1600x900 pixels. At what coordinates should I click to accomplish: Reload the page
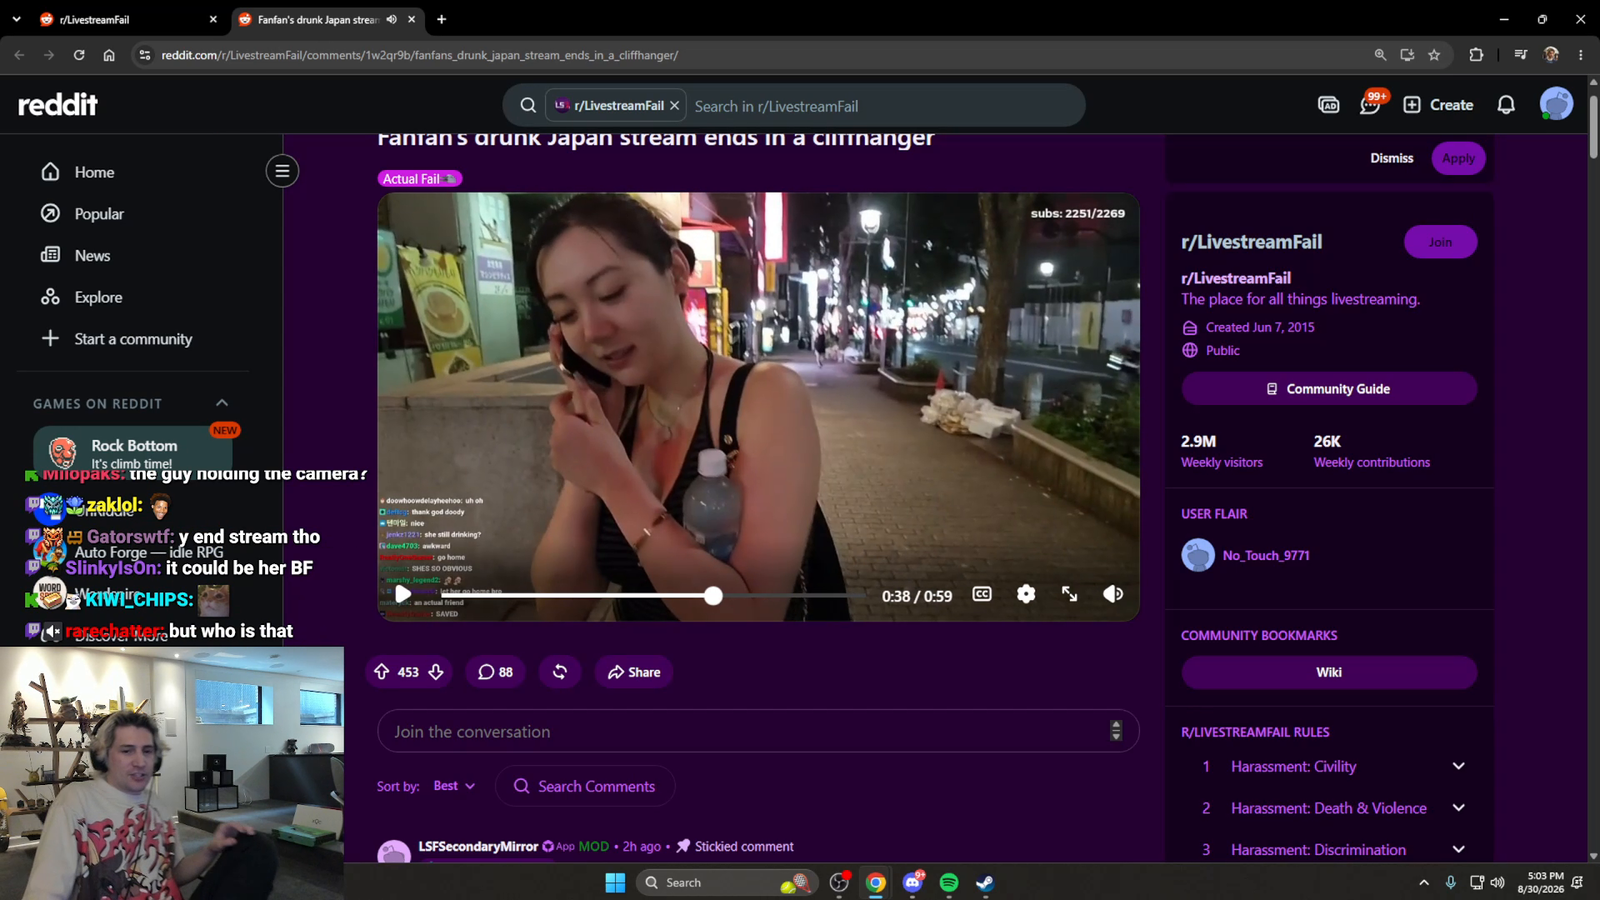click(79, 55)
